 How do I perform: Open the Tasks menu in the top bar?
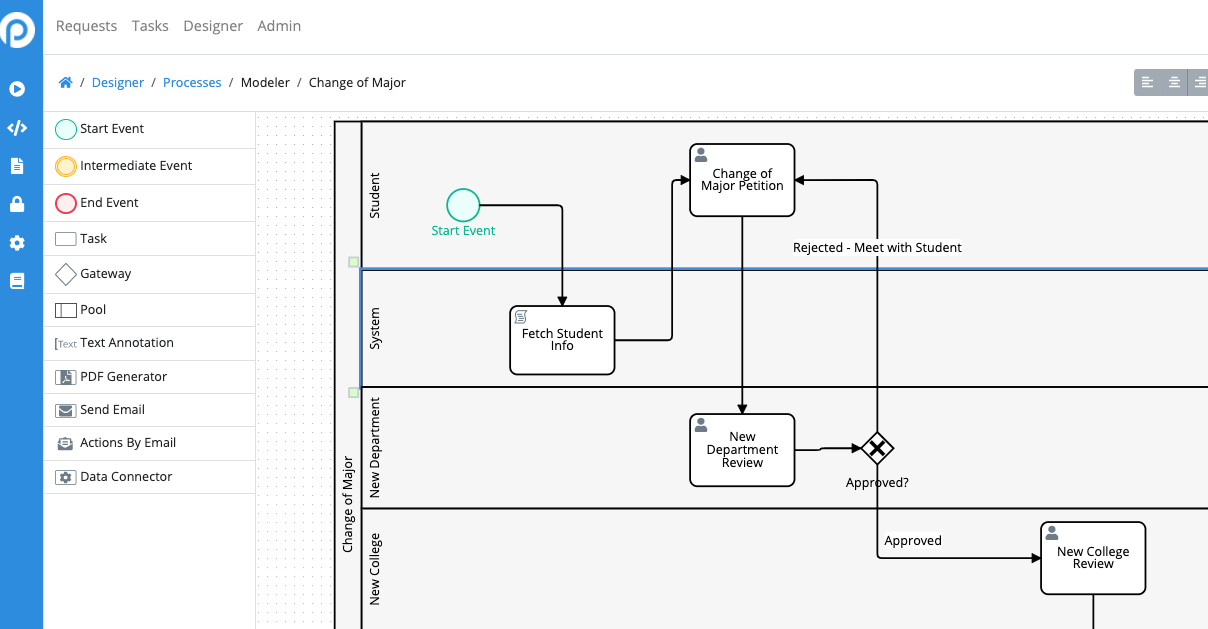coord(150,26)
